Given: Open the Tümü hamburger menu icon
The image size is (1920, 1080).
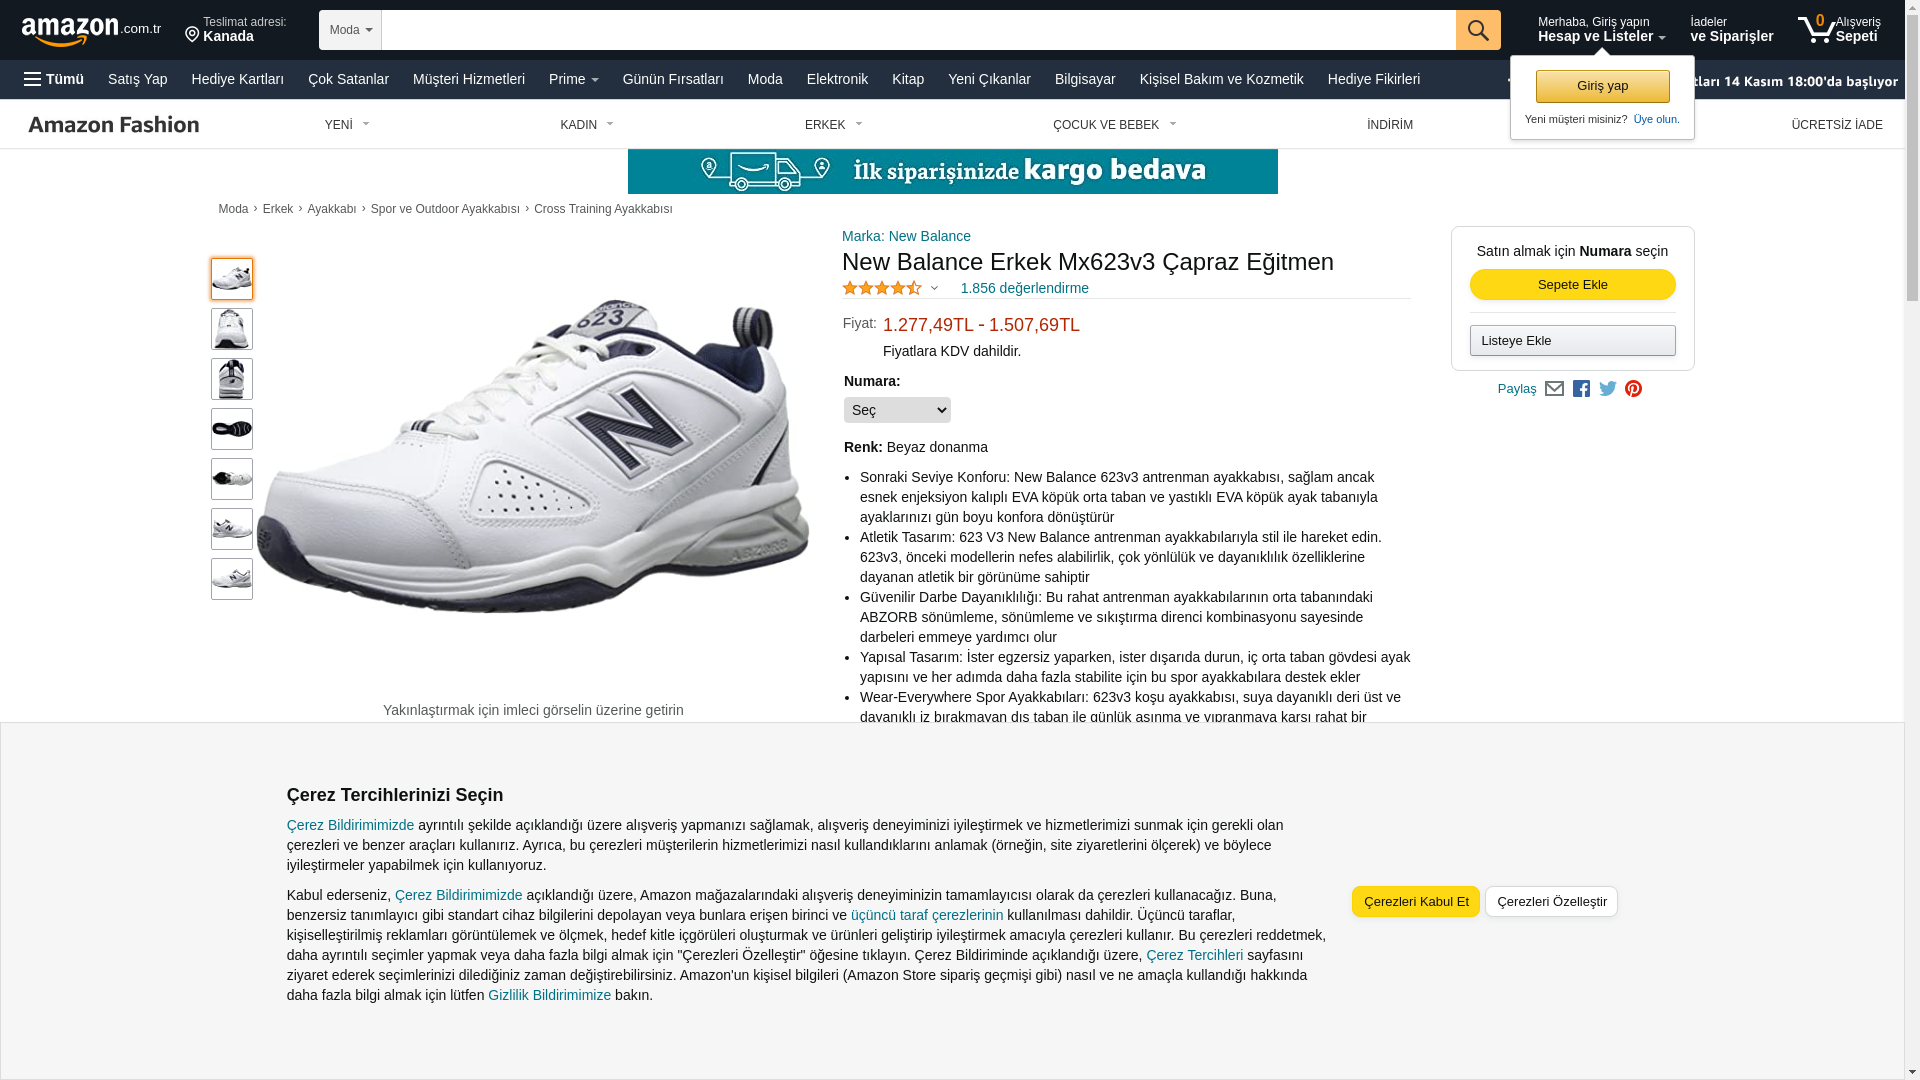Looking at the screenshot, I should tap(33, 79).
